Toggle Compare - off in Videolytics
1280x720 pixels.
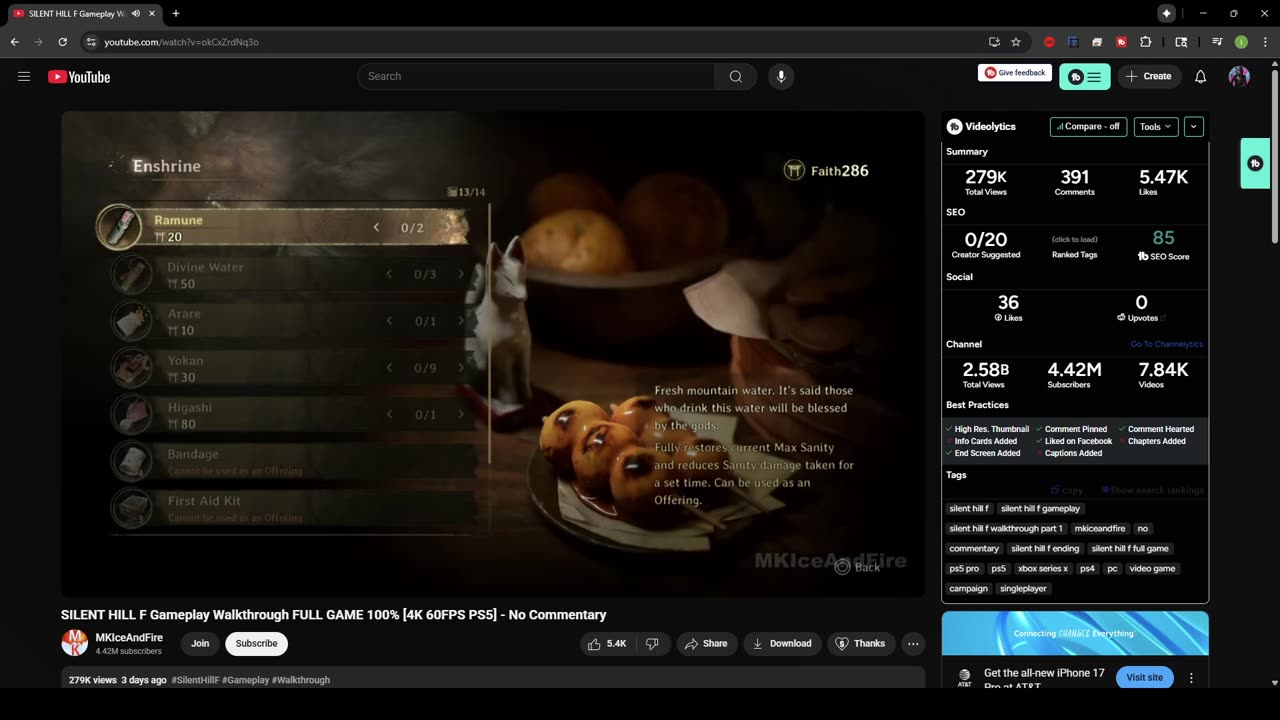pyautogui.click(x=1088, y=127)
